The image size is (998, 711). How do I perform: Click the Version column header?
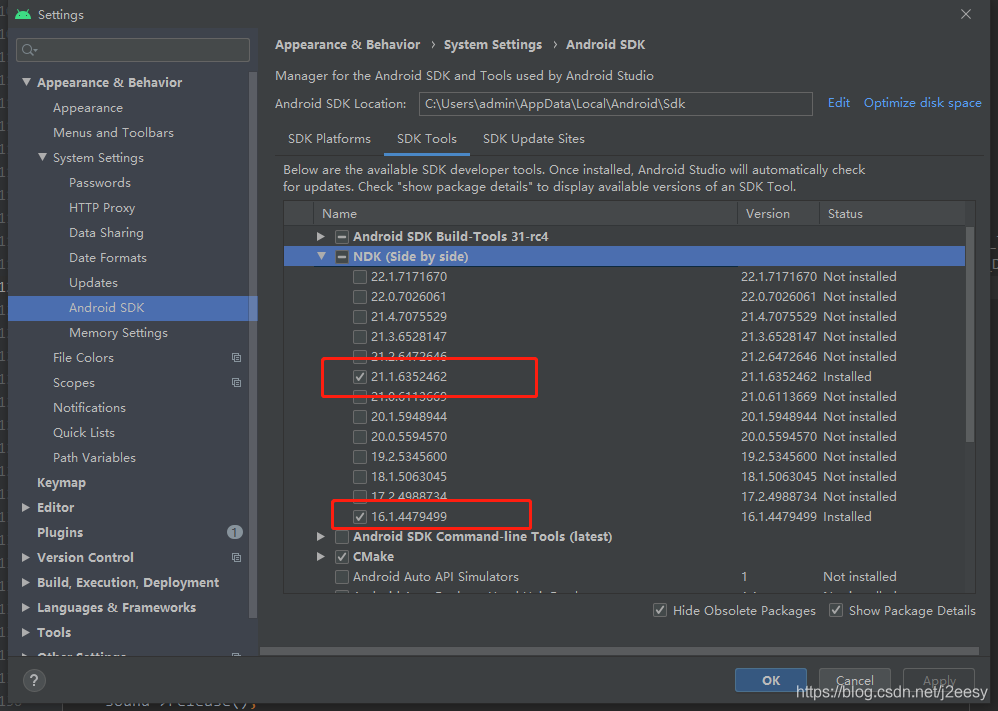click(778, 214)
